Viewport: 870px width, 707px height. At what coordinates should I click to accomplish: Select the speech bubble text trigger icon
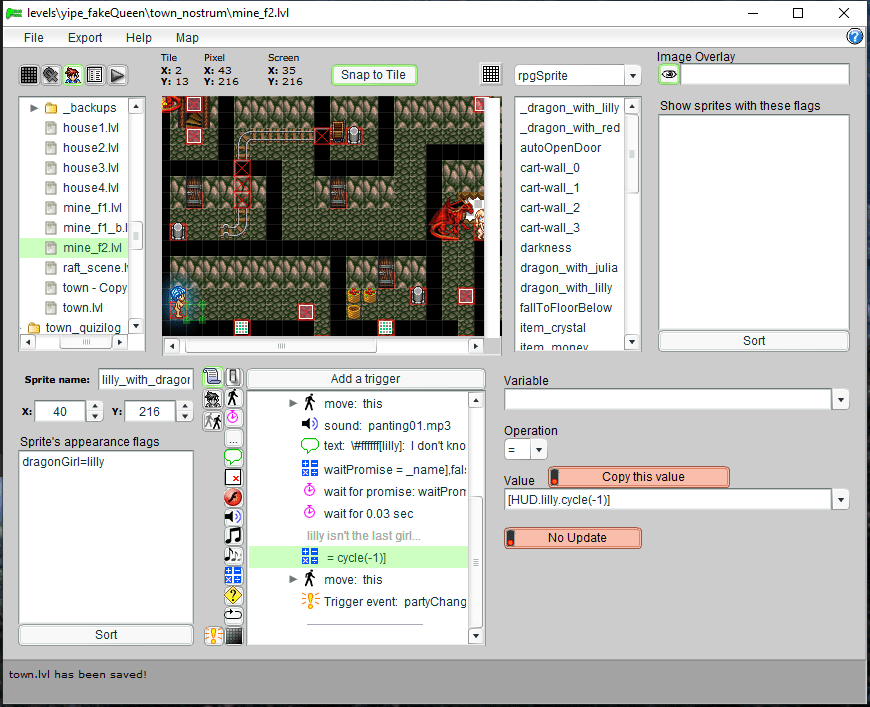233,457
